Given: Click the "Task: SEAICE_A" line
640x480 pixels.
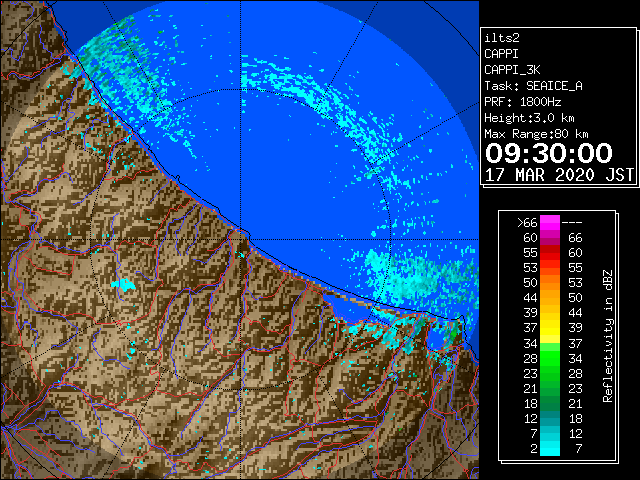Looking at the screenshot, I should [533, 86].
